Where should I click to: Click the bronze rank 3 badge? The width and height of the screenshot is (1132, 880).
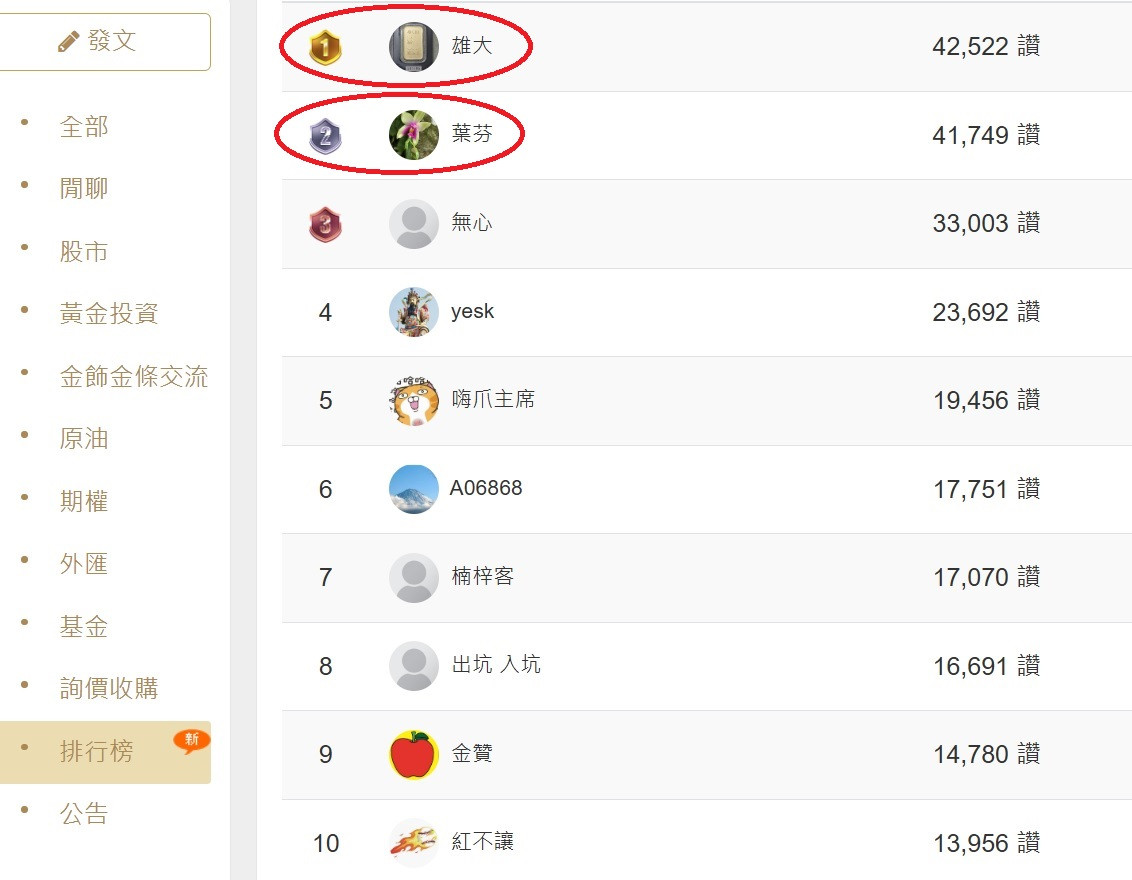click(325, 224)
